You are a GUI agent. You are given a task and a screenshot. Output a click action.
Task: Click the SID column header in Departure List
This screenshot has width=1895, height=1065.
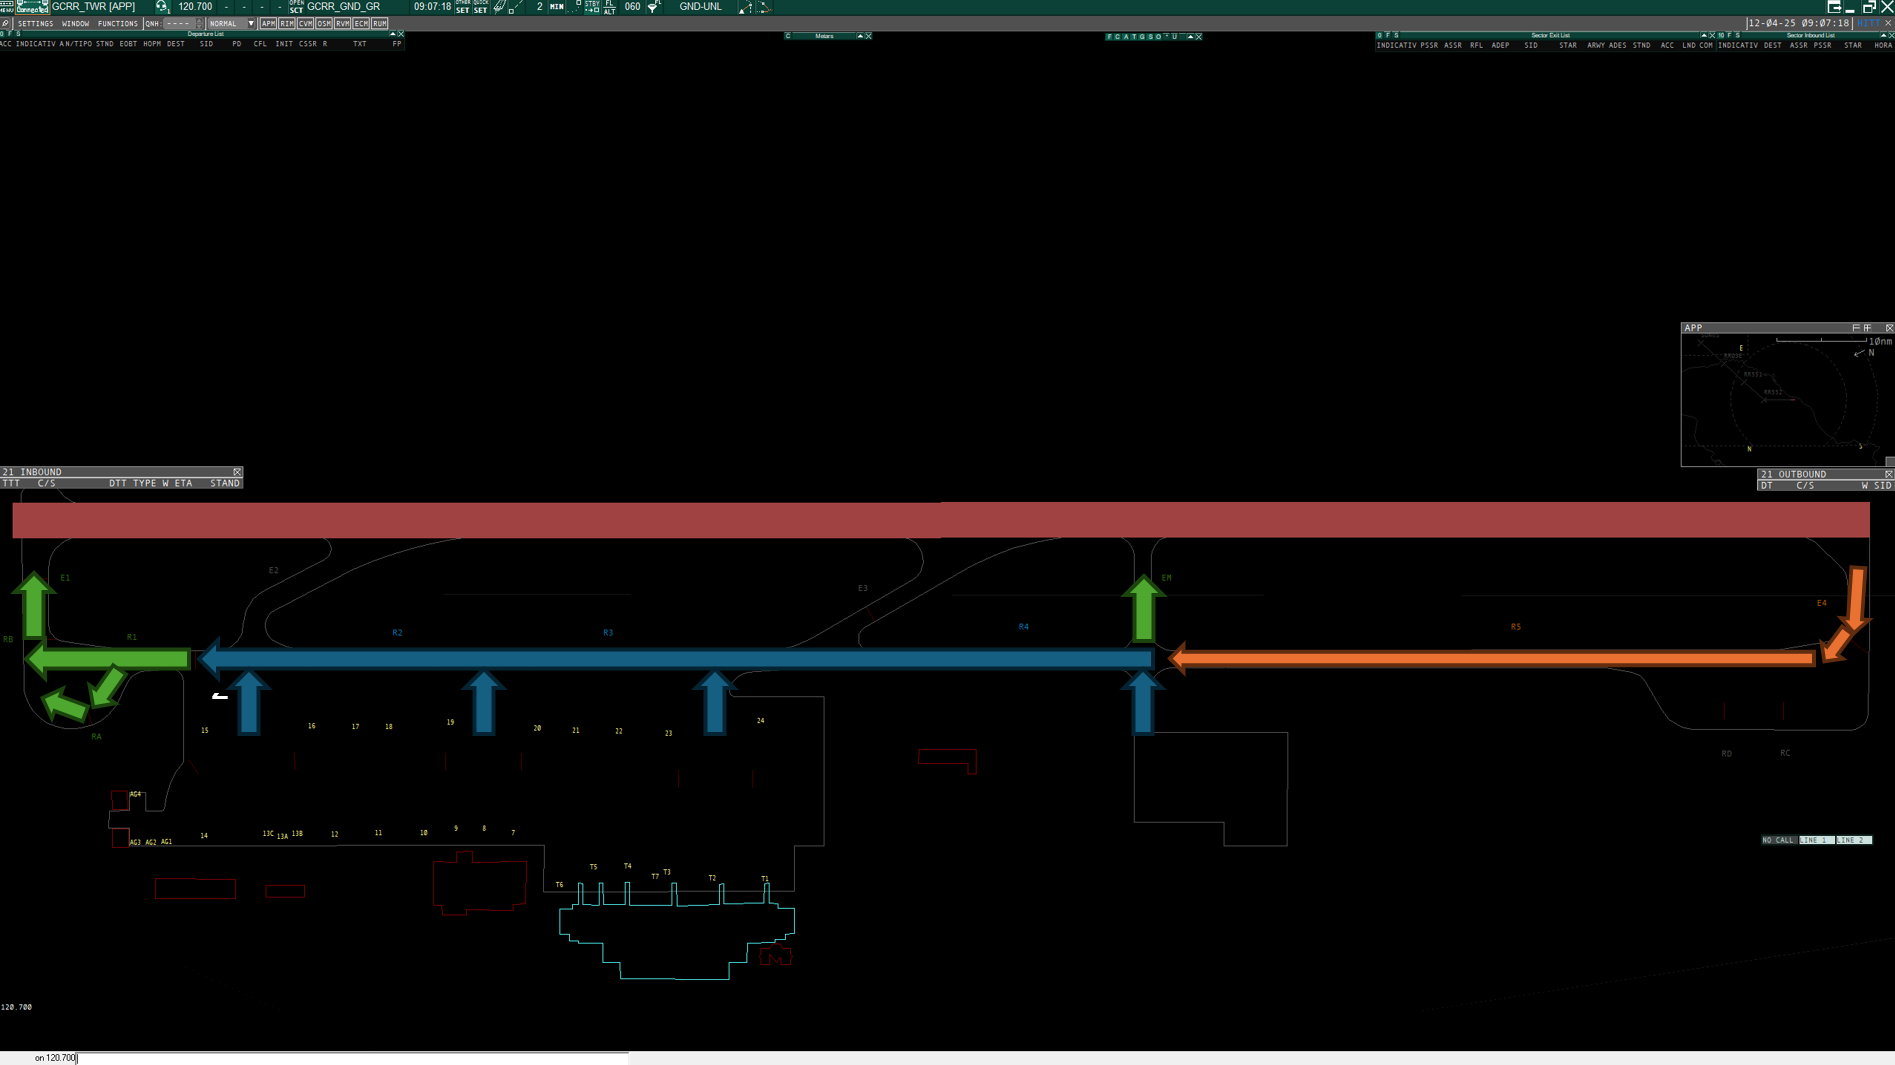[206, 44]
